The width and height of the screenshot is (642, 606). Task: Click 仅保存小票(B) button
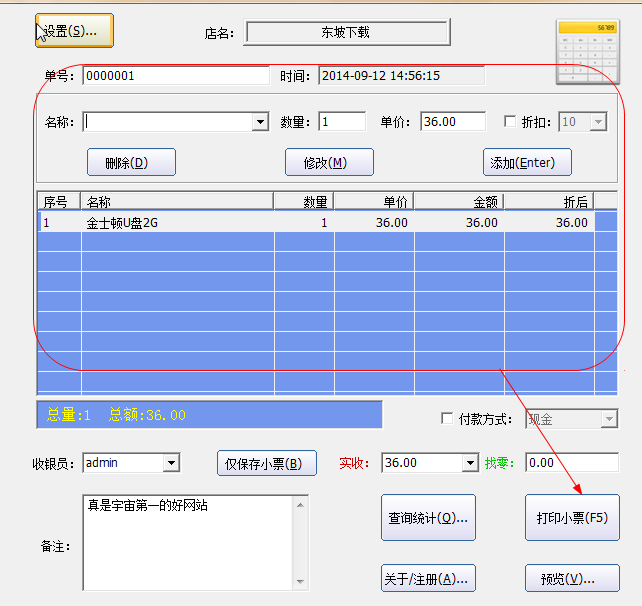(267, 463)
